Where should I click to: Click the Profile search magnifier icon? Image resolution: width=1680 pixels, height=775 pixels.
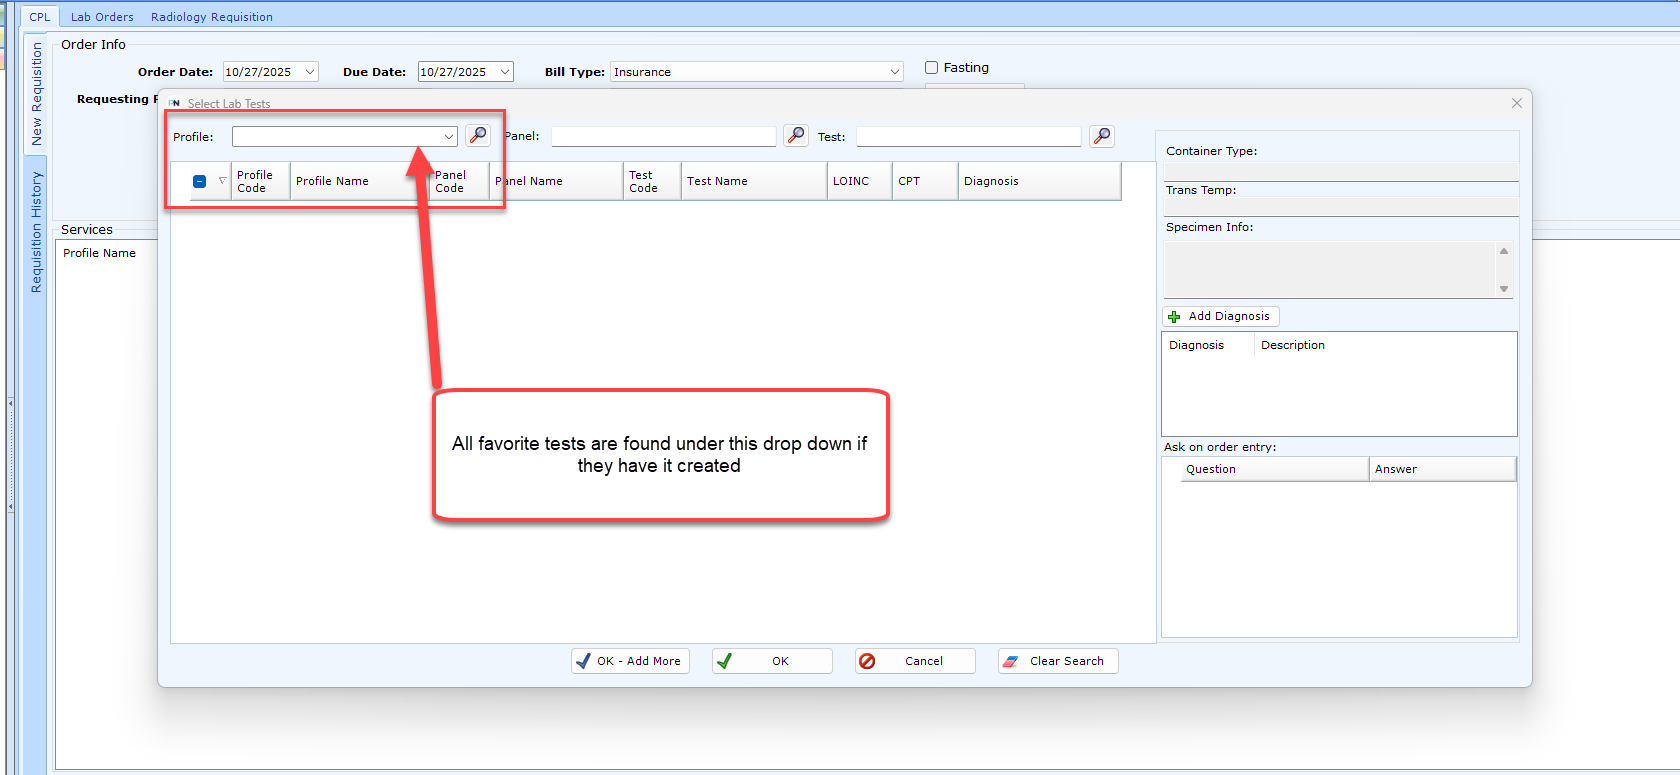[x=478, y=135]
